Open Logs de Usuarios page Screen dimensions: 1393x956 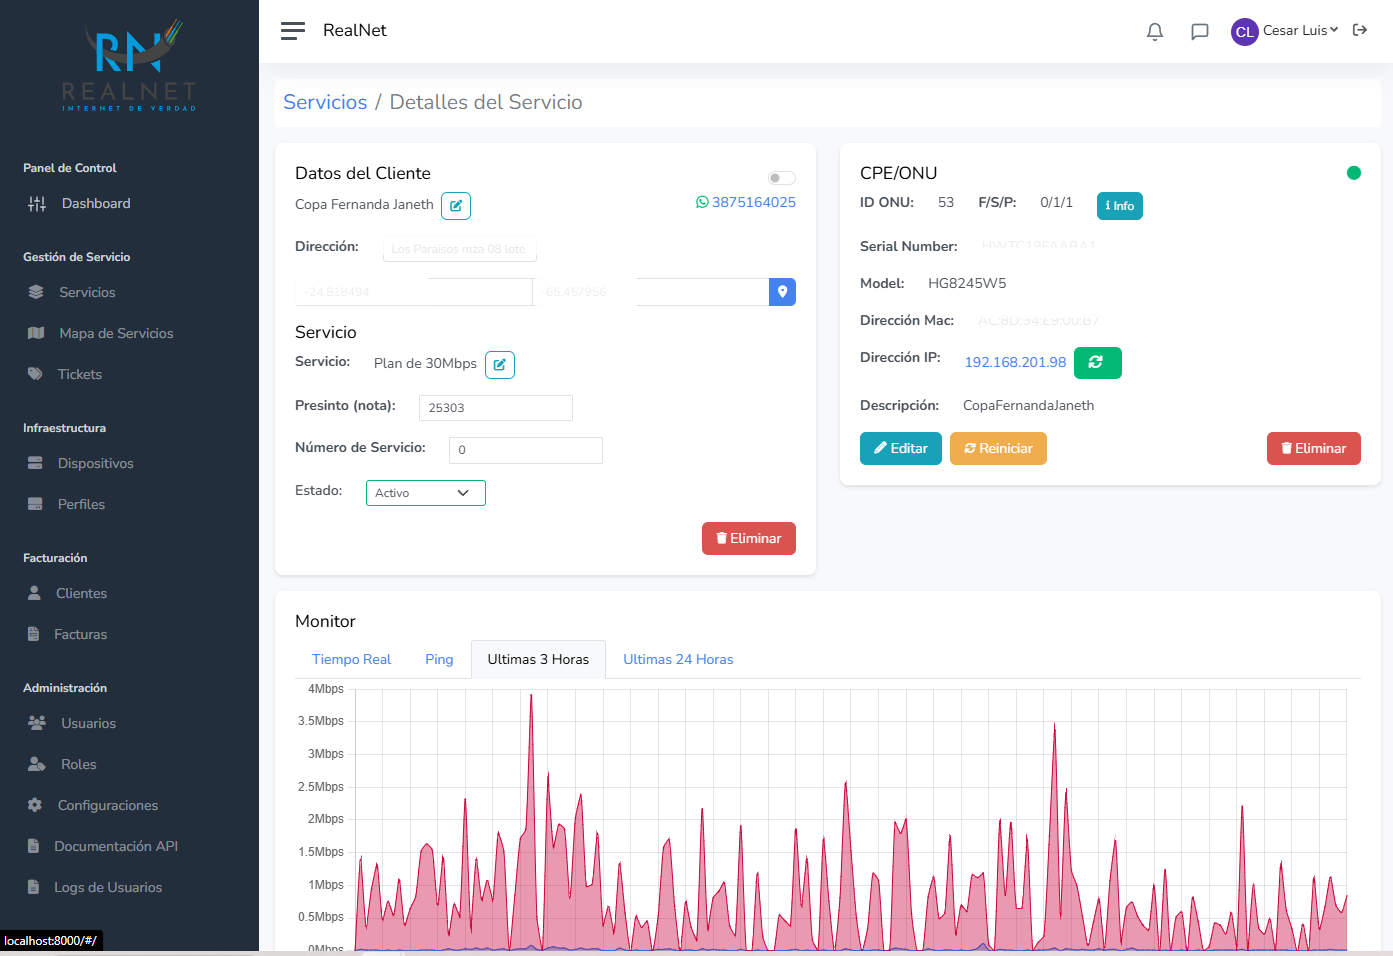(108, 887)
